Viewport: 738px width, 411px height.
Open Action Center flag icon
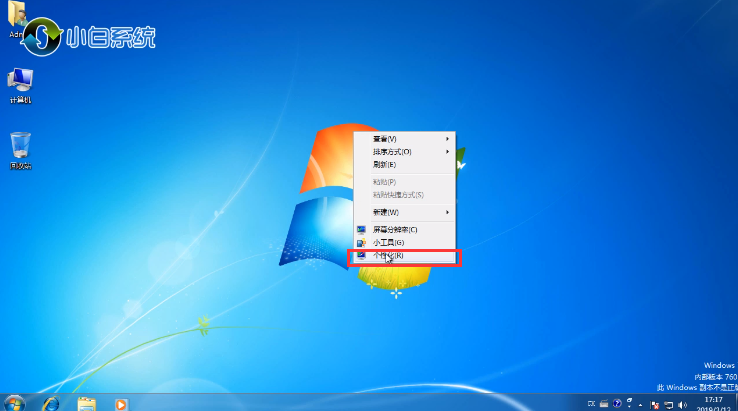655,405
